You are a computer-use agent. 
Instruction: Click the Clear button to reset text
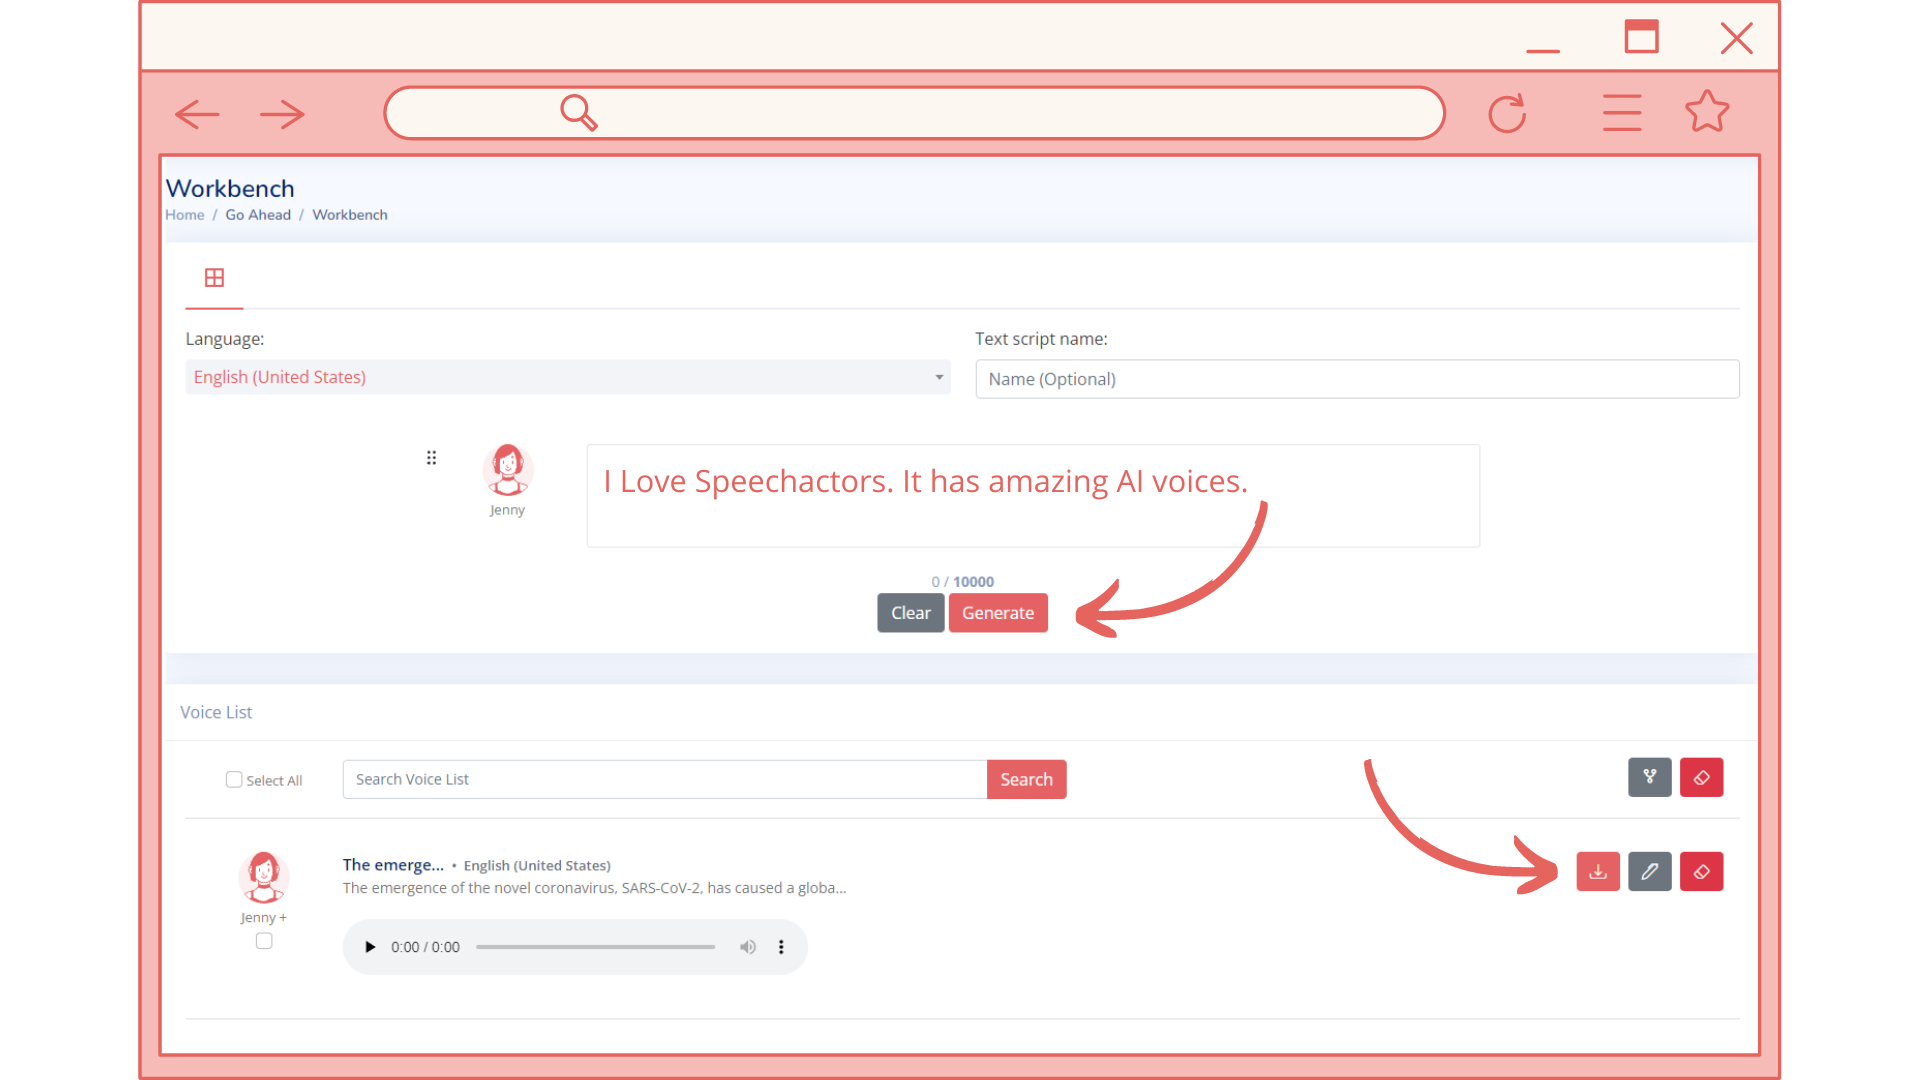point(911,612)
